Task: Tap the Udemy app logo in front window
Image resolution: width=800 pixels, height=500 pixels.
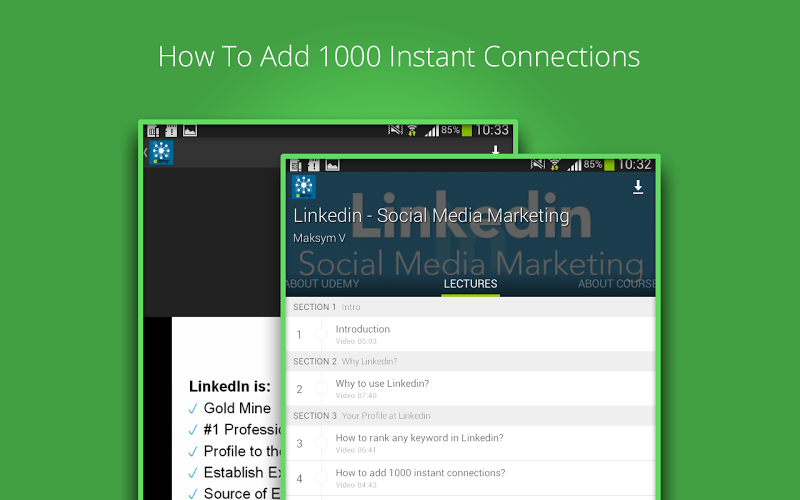Action: point(304,187)
